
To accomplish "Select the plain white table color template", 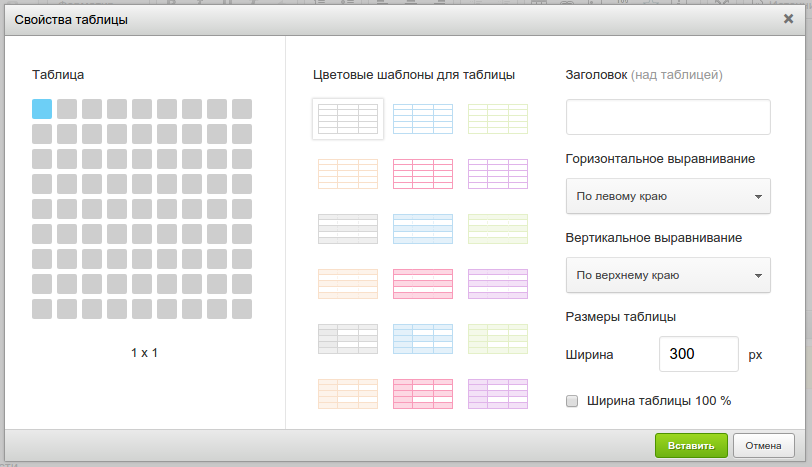I will click(x=348, y=119).
